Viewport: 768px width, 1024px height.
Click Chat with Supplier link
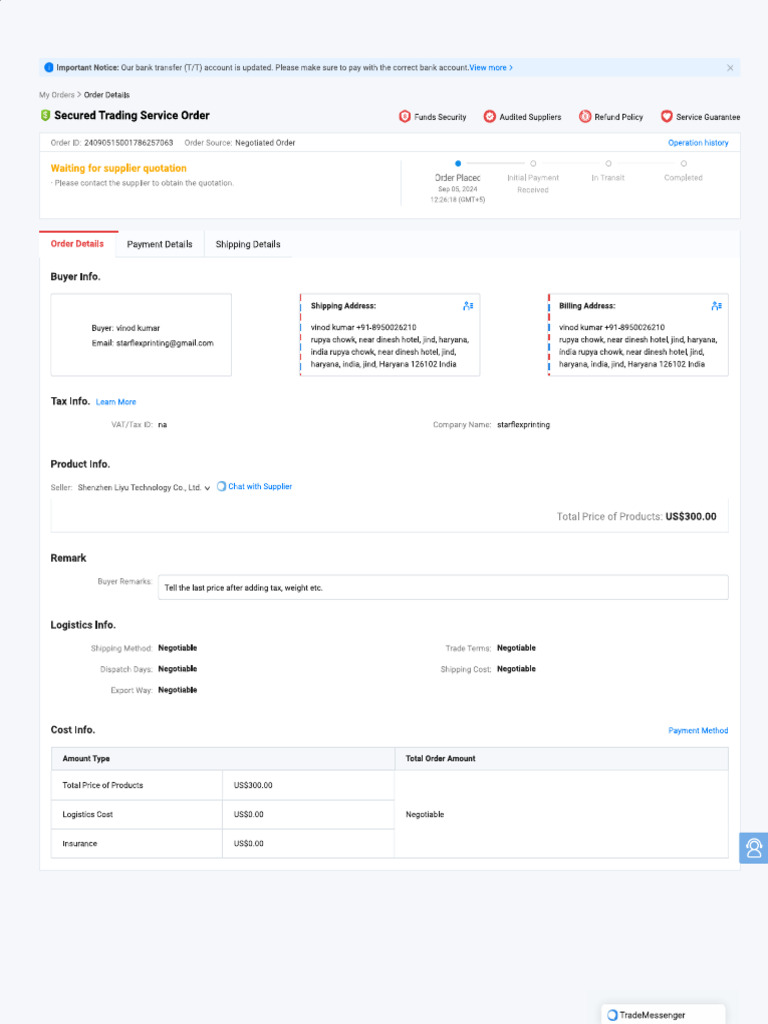255,487
